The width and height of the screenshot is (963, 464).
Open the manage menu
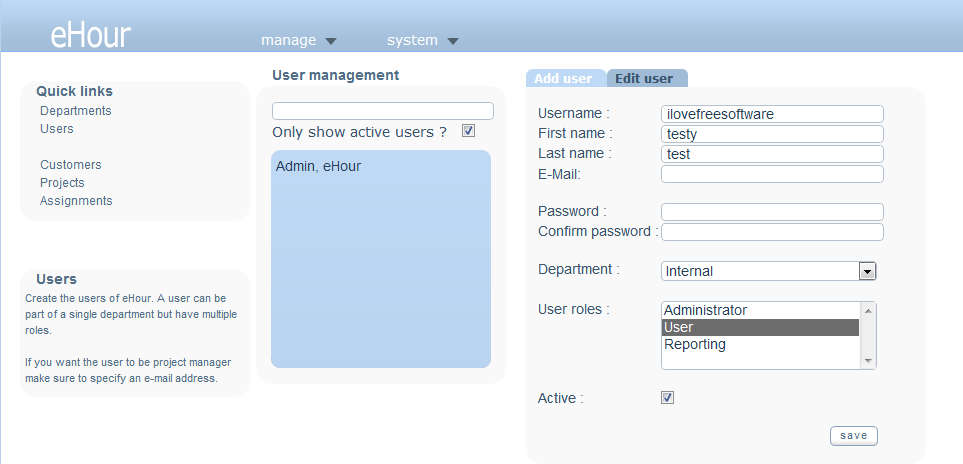pos(298,41)
